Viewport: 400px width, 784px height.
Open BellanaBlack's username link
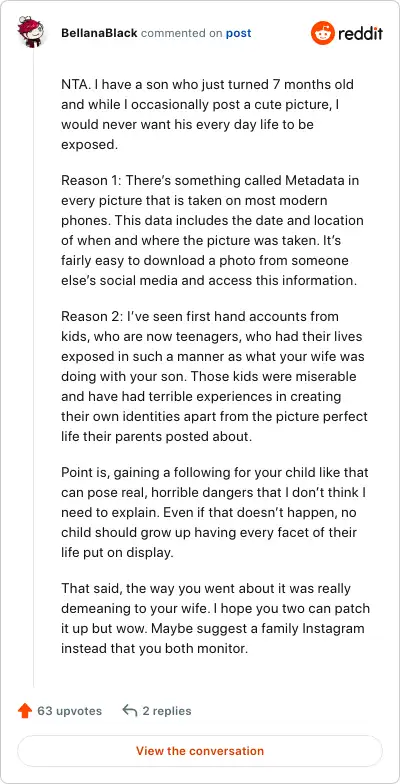tap(100, 34)
